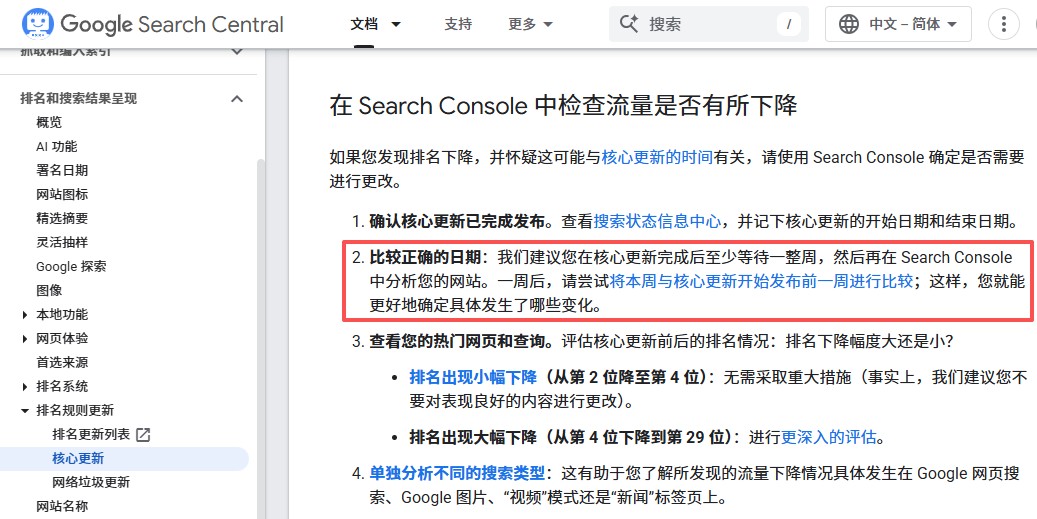Follow the 将本周与核心更新开始发布前一周进行比较 link
This screenshot has height=519, width=1037.
761,282
